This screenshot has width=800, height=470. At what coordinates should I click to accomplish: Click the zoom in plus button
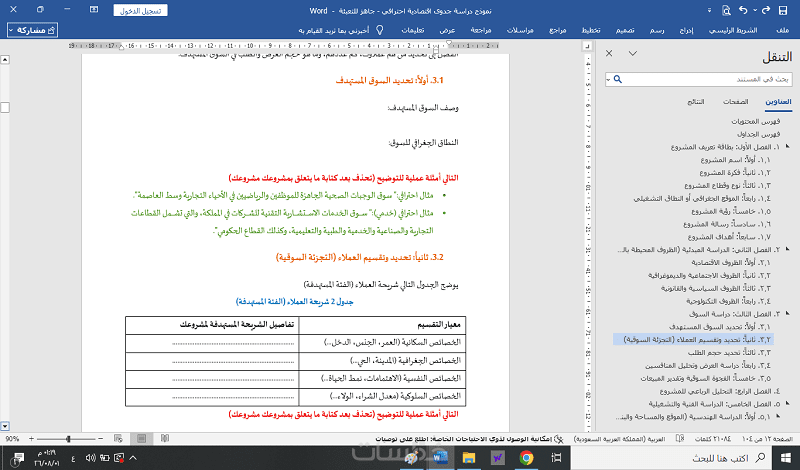click(31, 438)
